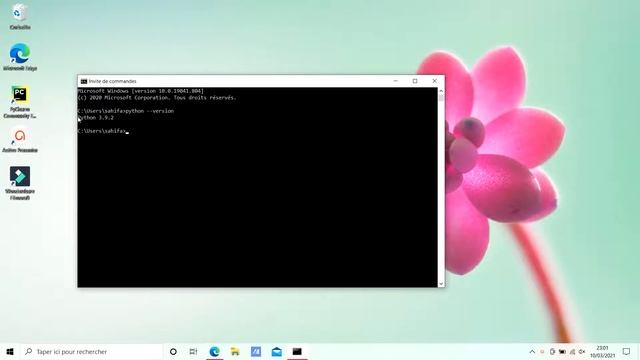Click the muted volume tray icon
Viewport: 640px width, 360px height.
tap(582, 351)
